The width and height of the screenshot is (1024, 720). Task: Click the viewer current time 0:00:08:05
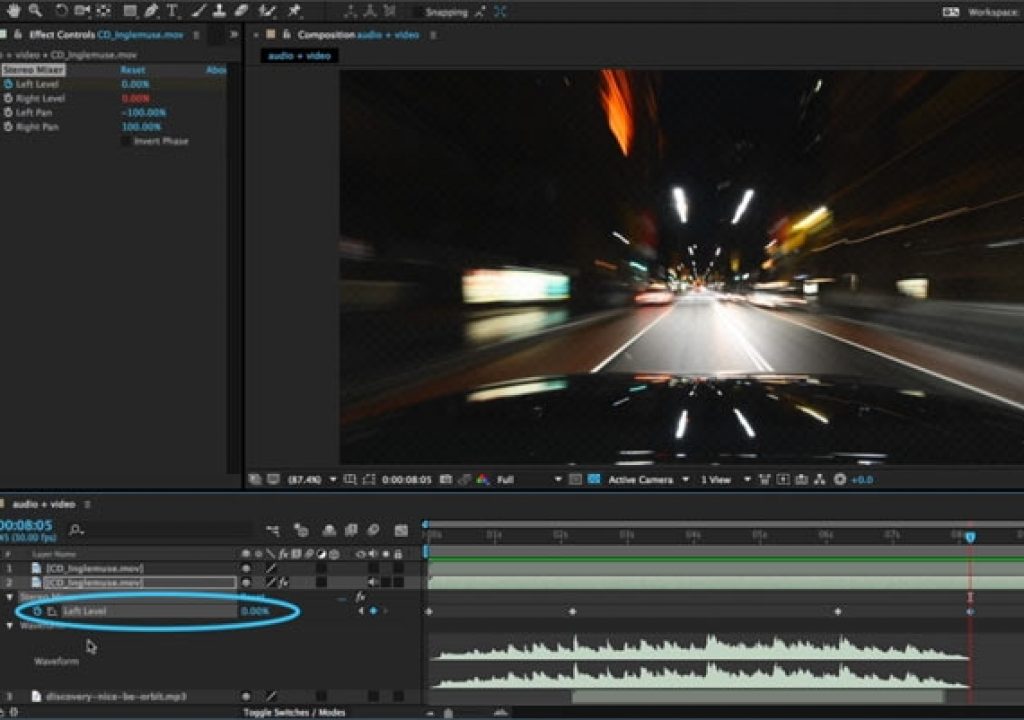point(406,480)
